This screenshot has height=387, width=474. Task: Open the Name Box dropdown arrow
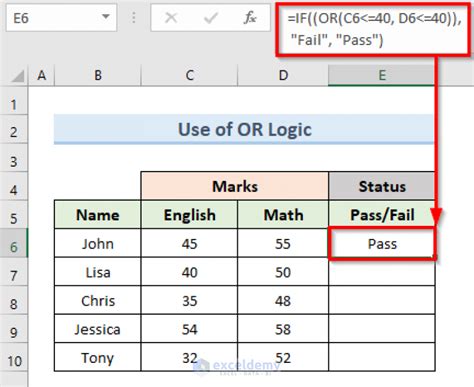pos(106,16)
